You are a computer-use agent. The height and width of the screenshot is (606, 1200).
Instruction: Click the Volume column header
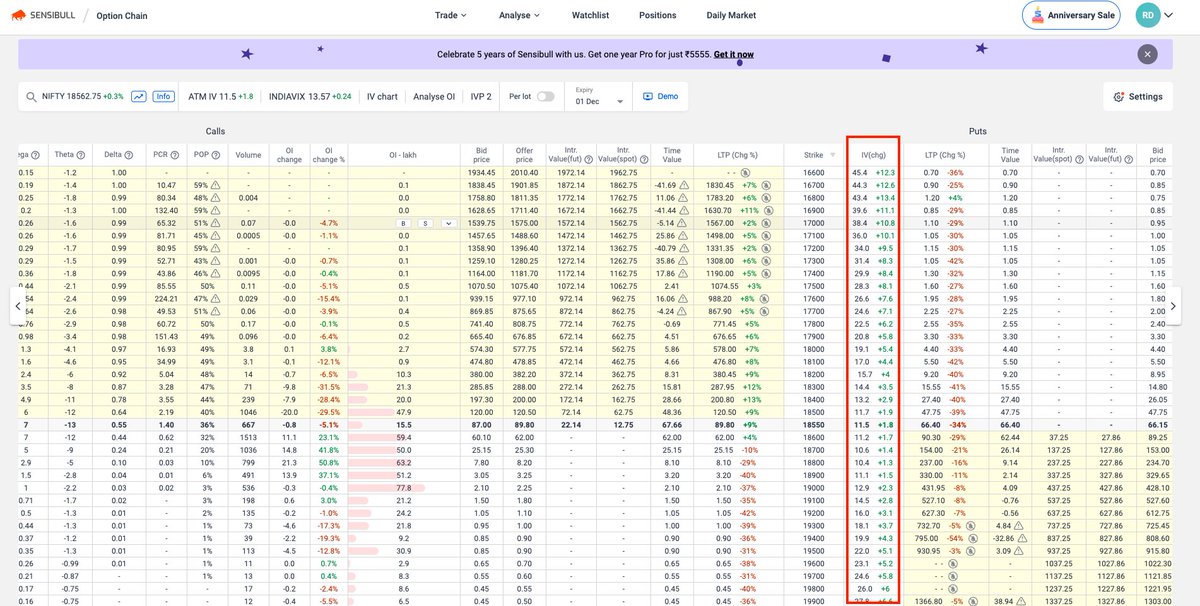pos(247,156)
